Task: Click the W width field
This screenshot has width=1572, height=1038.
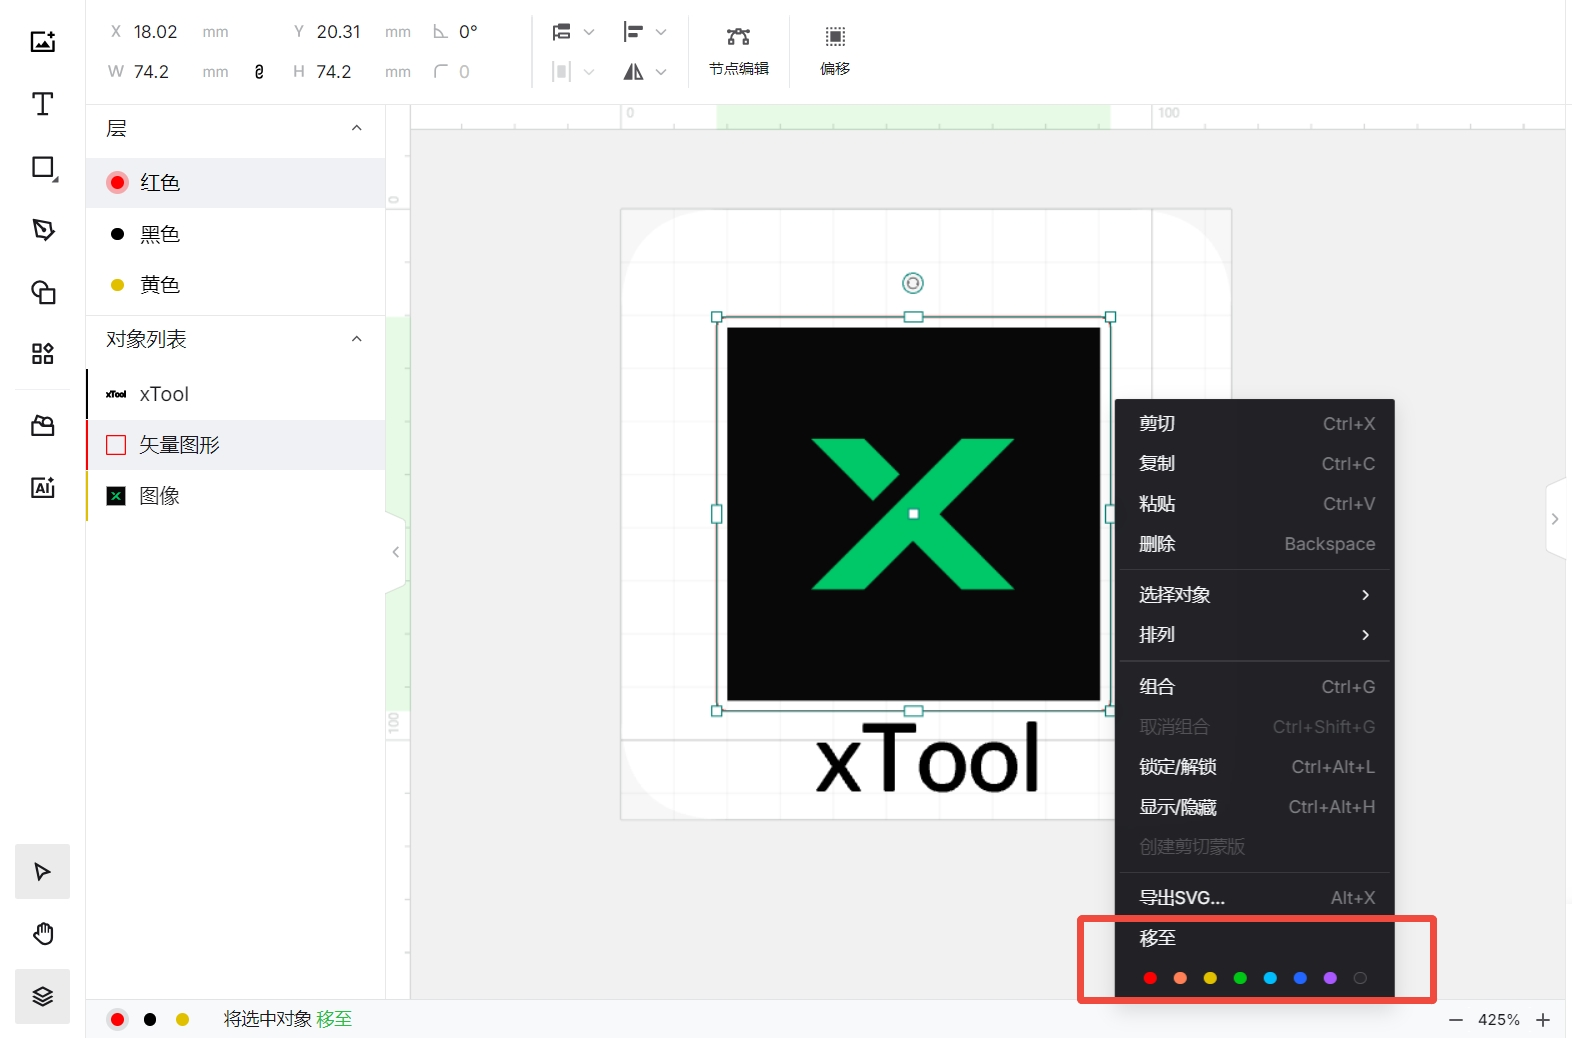Action: pyautogui.click(x=168, y=72)
